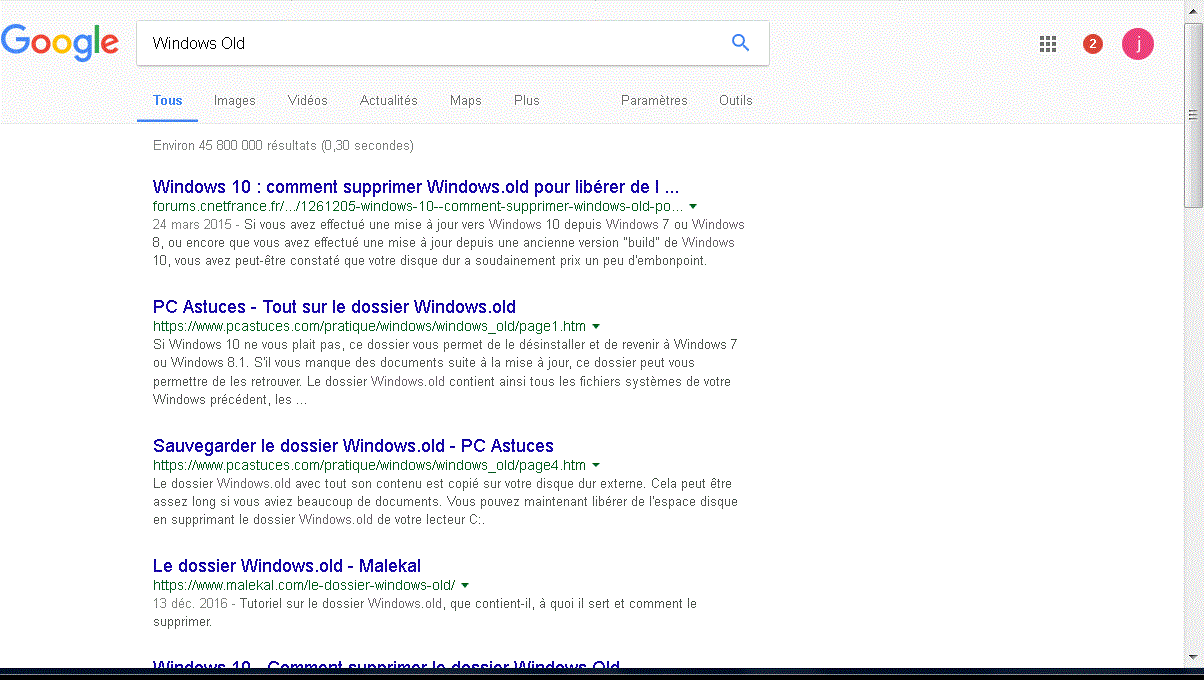Open the Google apps grid
The image size is (1204, 680).
pyautogui.click(x=1048, y=43)
